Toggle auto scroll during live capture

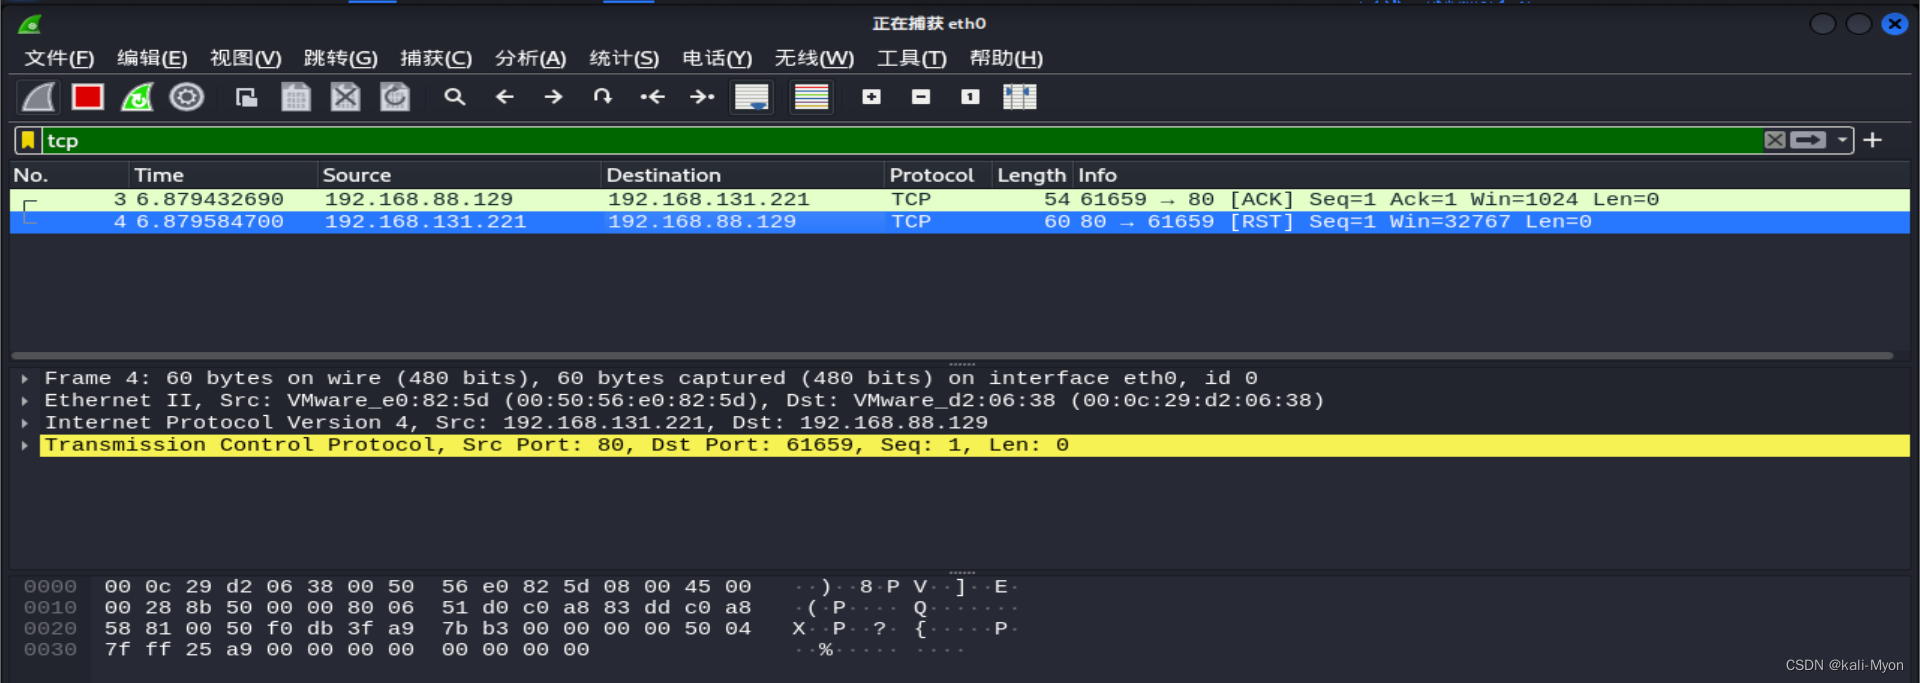(x=752, y=97)
